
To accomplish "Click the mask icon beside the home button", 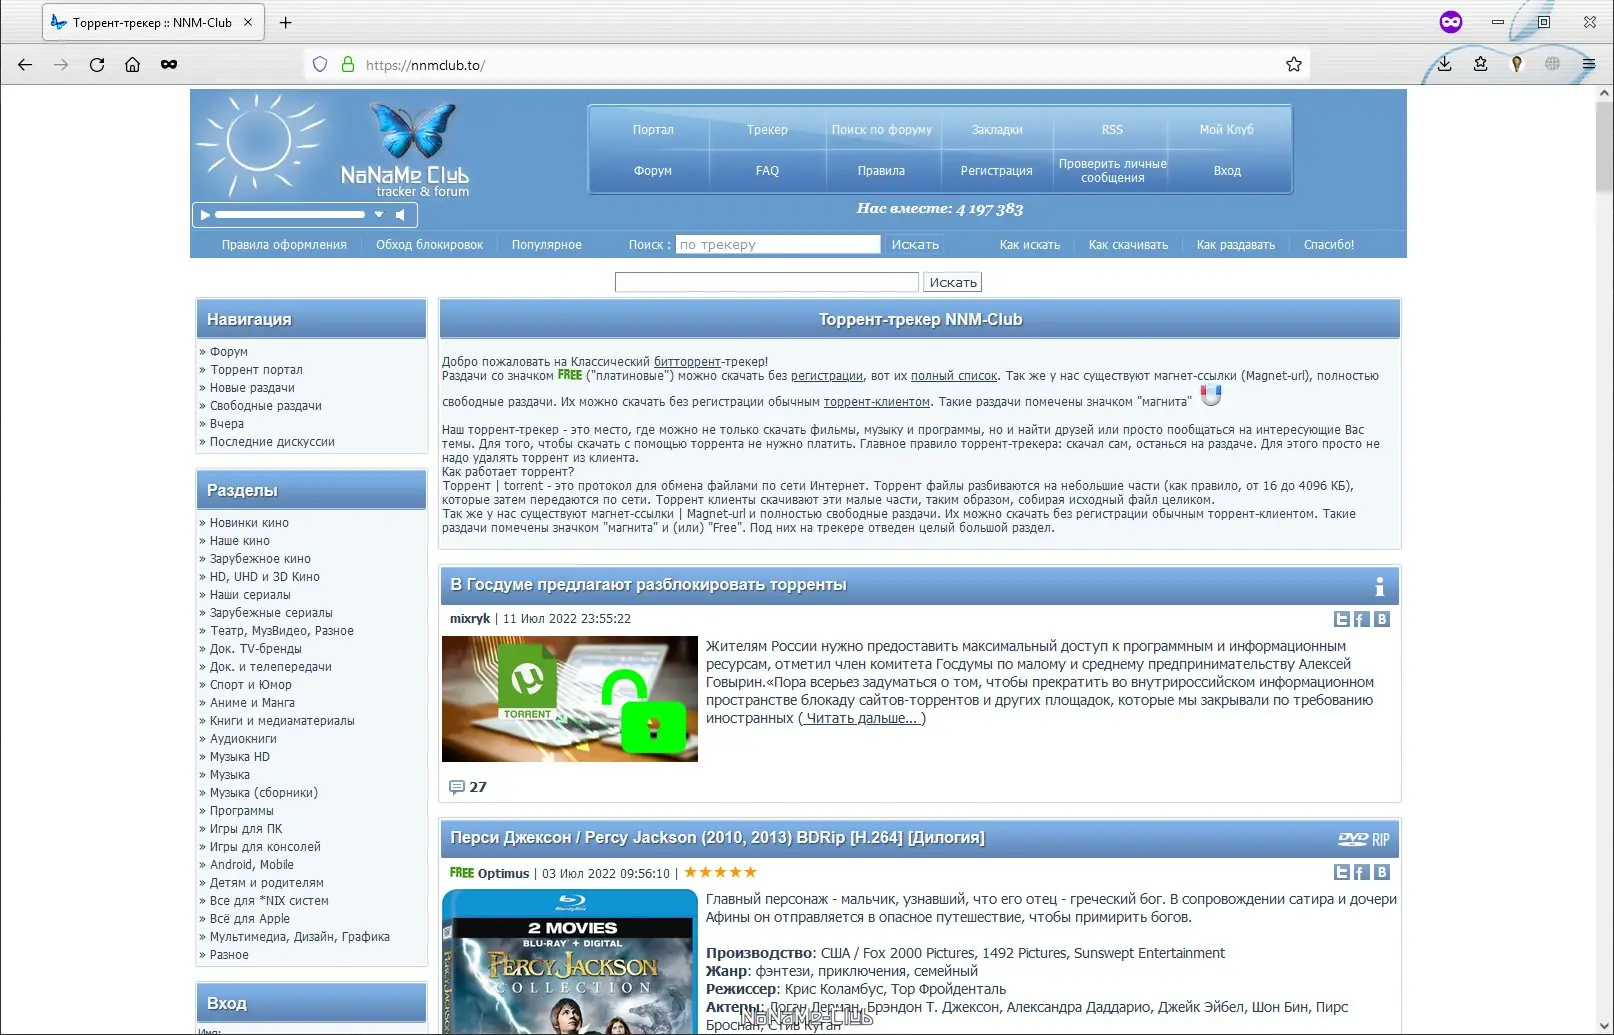I will 169,65.
